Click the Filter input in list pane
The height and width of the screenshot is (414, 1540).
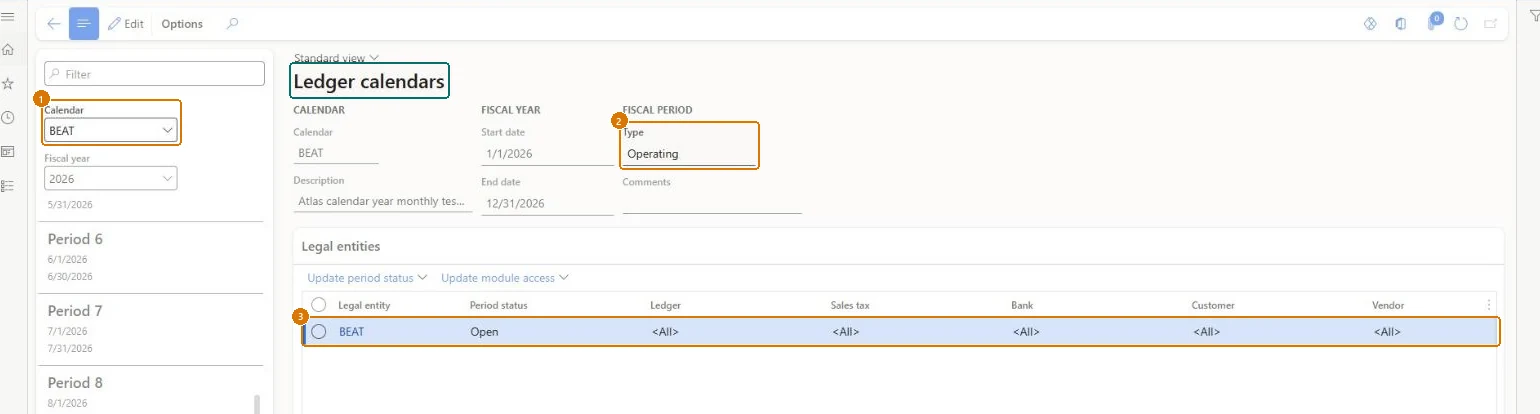[155, 74]
